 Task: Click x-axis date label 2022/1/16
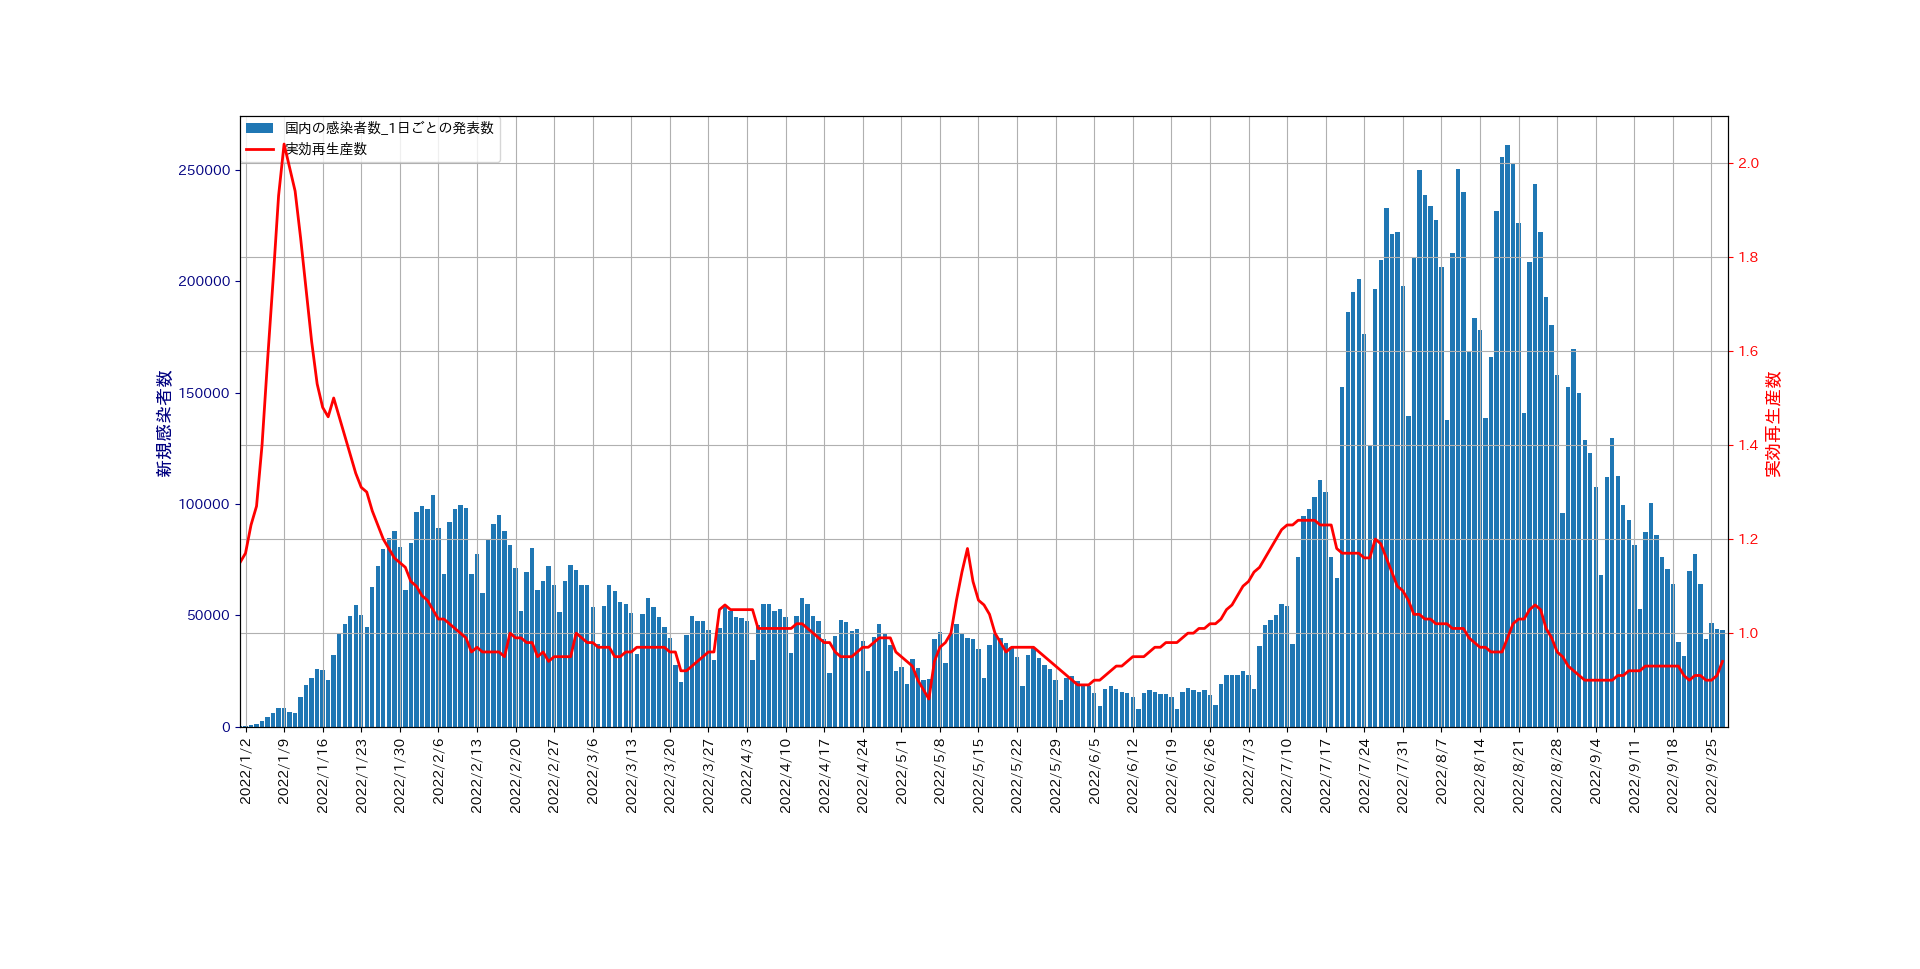pos(322,776)
